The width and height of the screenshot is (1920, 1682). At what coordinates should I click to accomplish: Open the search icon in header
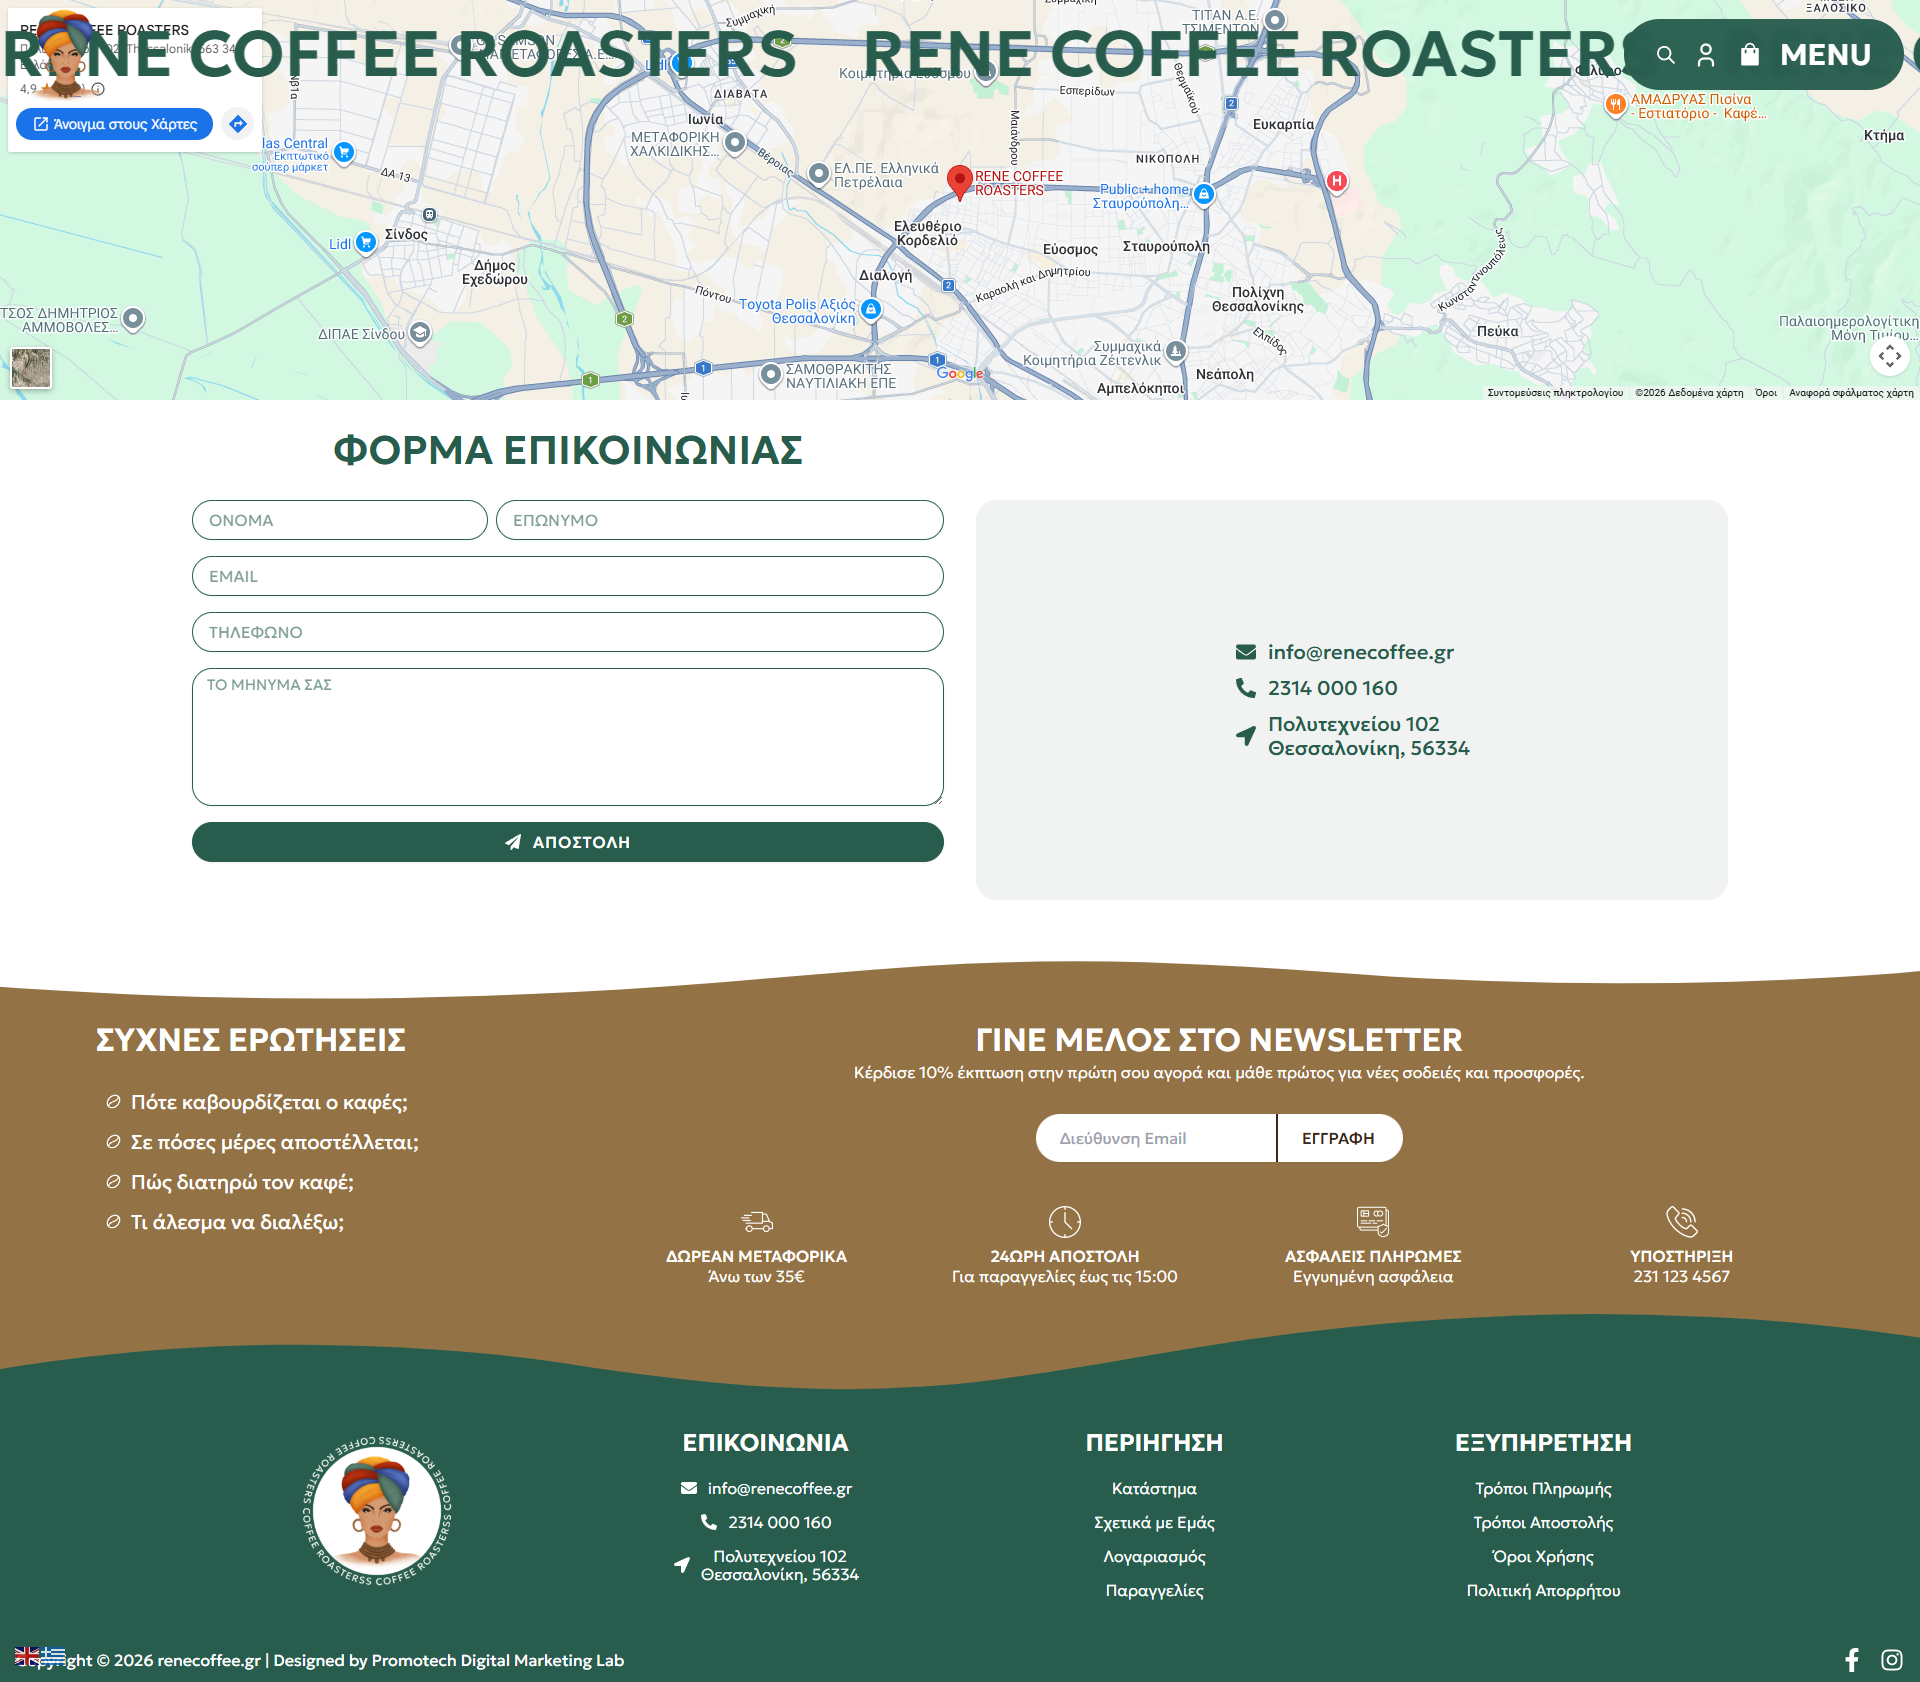(x=1665, y=55)
